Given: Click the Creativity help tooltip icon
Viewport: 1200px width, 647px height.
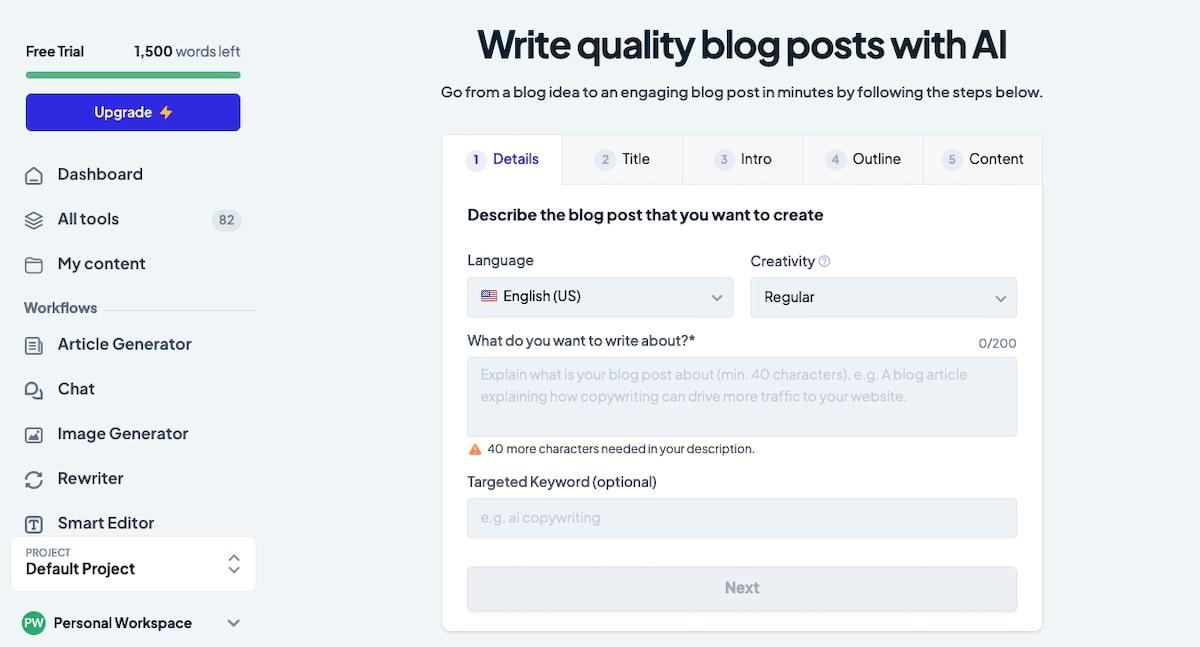Looking at the screenshot, I should click(824, 261).
